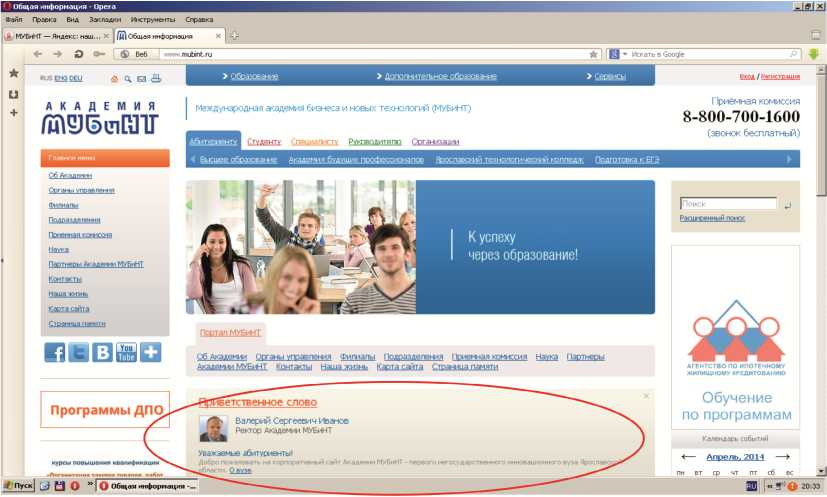Open Opera sidebar Bookmarks star panel

click(14, 73)
